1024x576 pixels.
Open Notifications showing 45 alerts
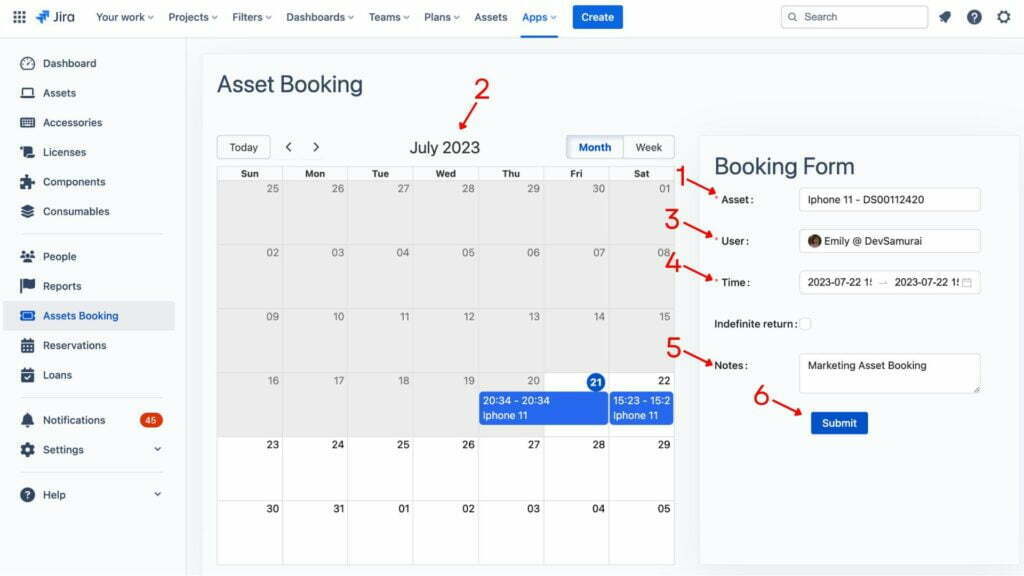click(76, 420)
